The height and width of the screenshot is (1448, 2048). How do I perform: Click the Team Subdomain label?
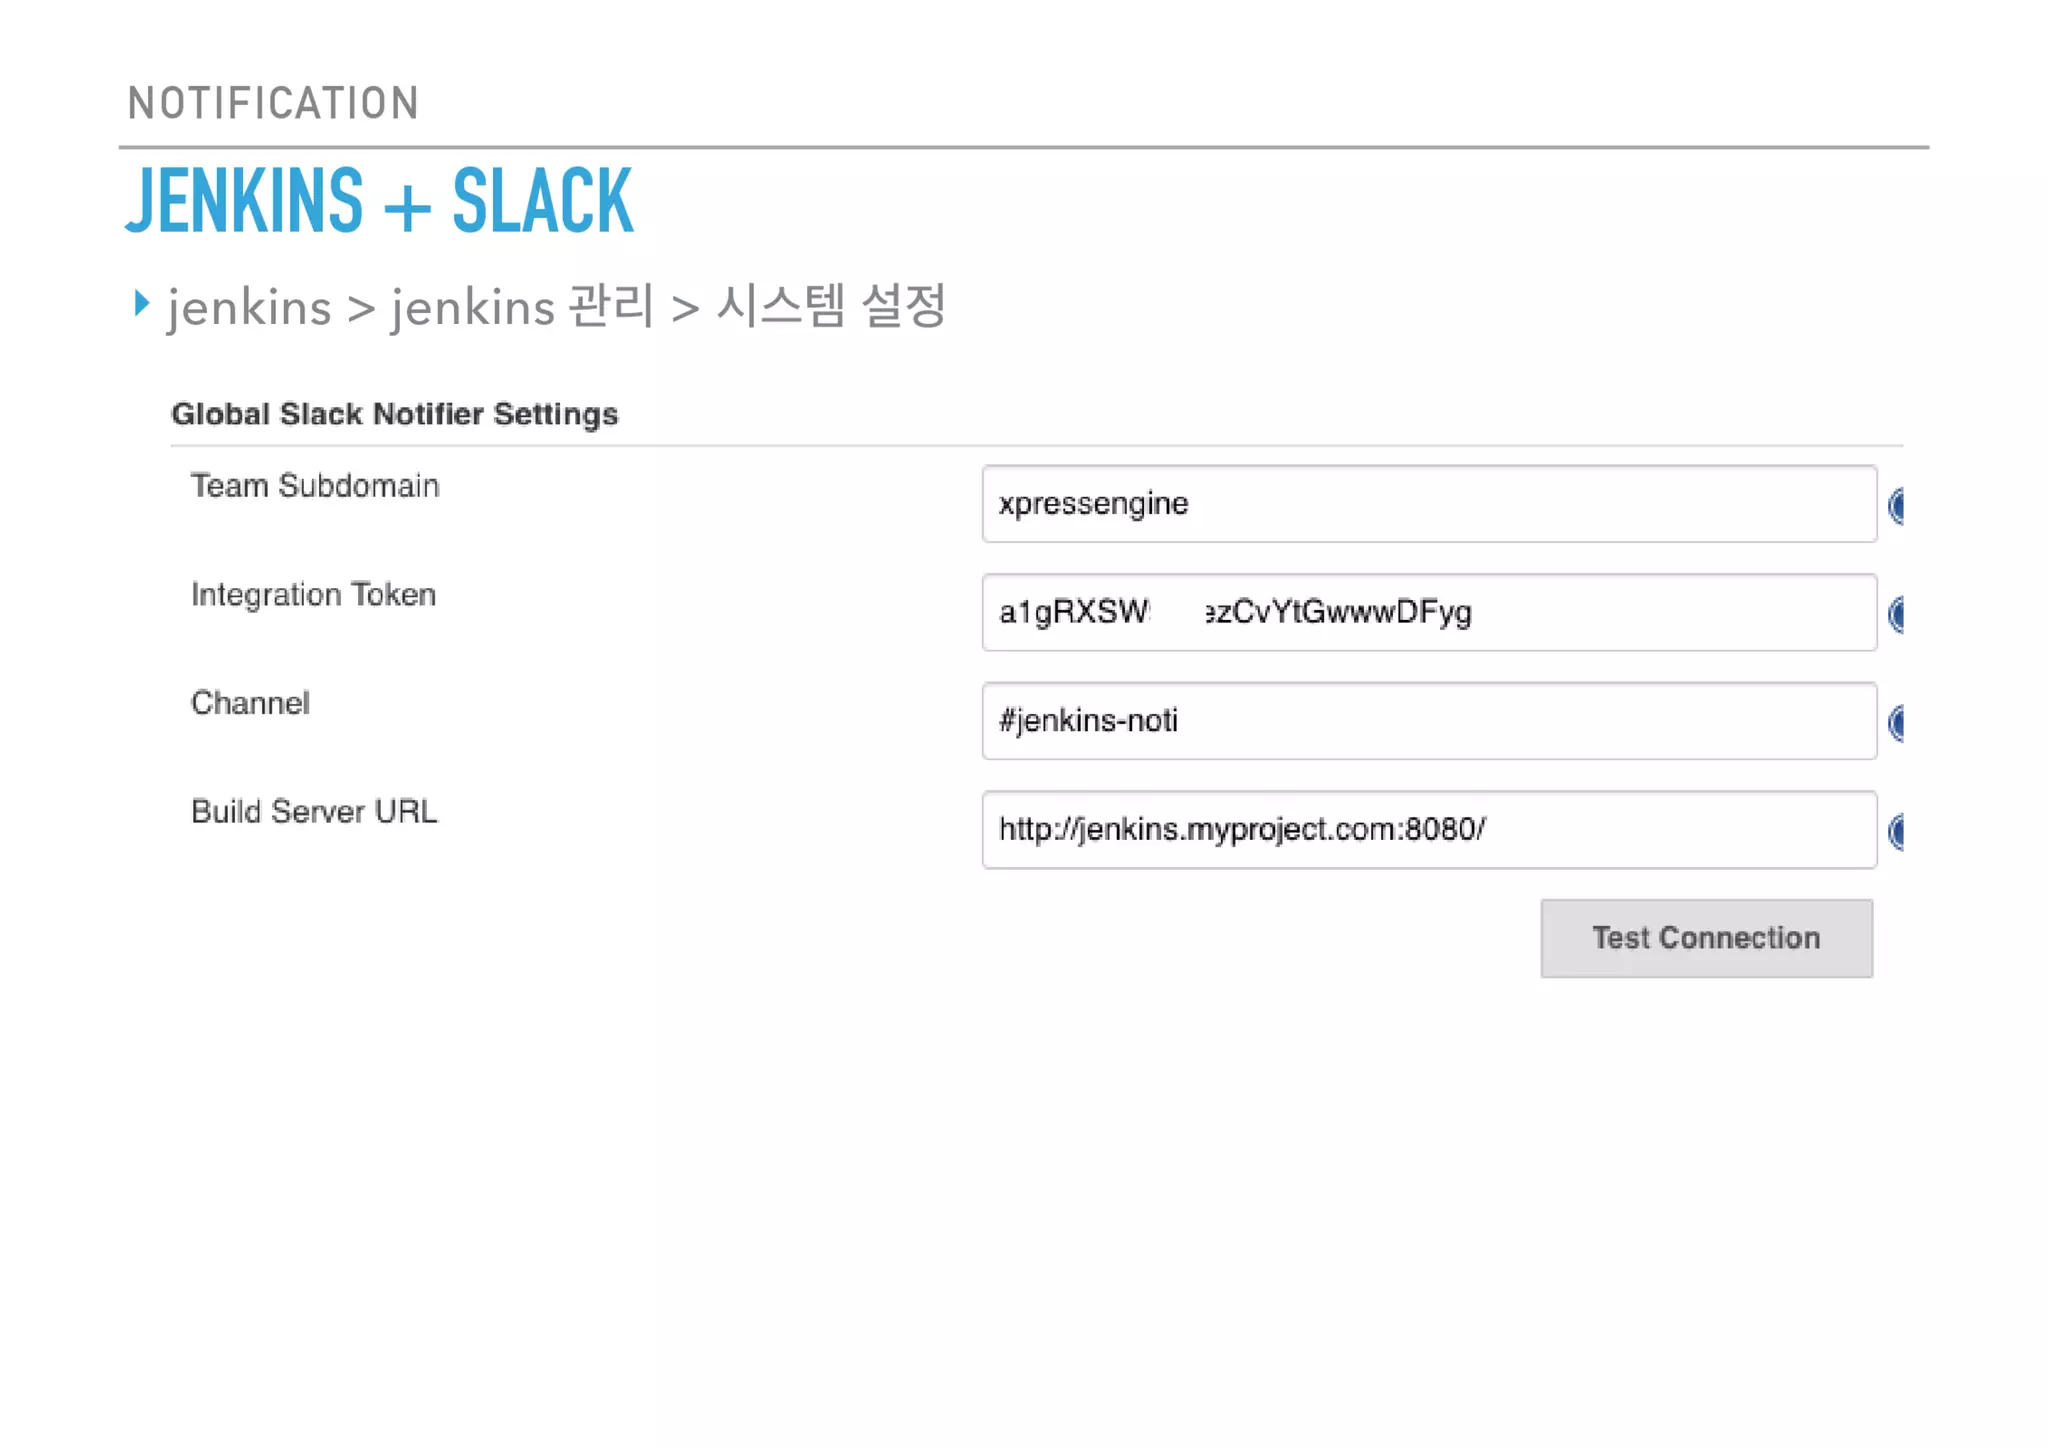pyautogui.click(x=315, y=486)
